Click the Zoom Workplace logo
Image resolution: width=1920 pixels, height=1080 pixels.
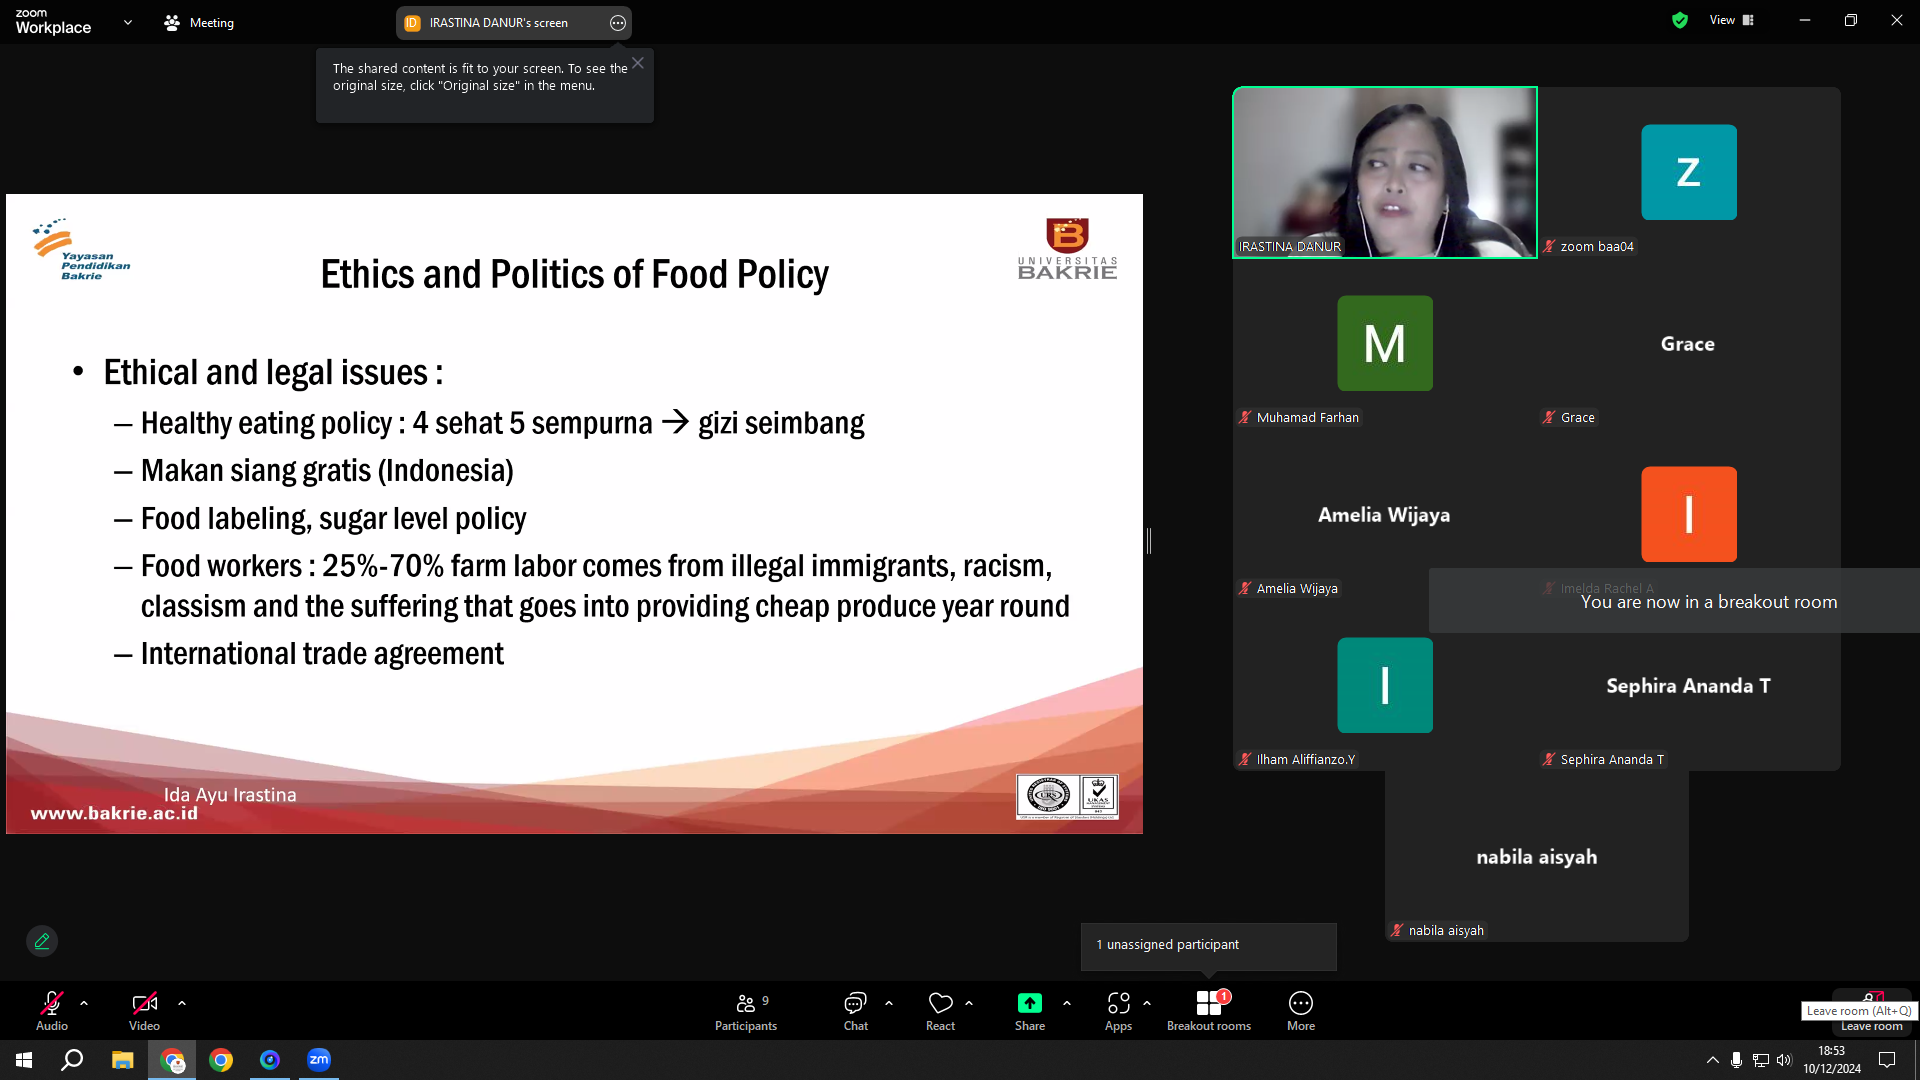point(54,21)
